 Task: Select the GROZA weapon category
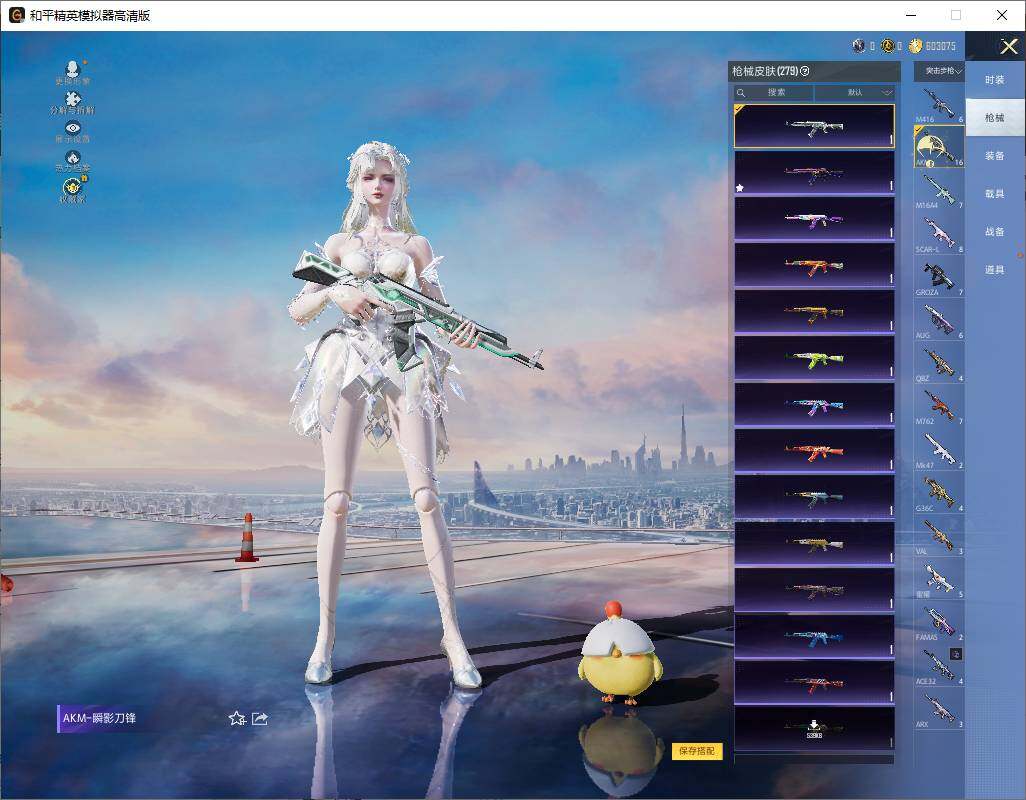(939, 277)
